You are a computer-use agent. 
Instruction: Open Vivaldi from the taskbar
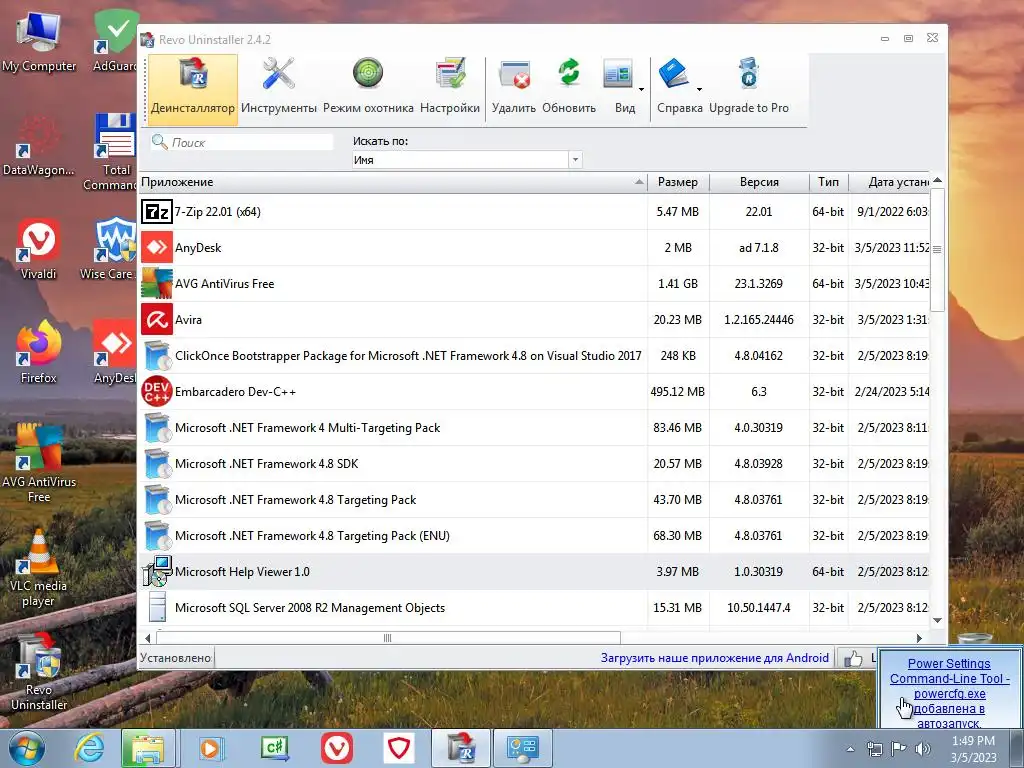336,748
